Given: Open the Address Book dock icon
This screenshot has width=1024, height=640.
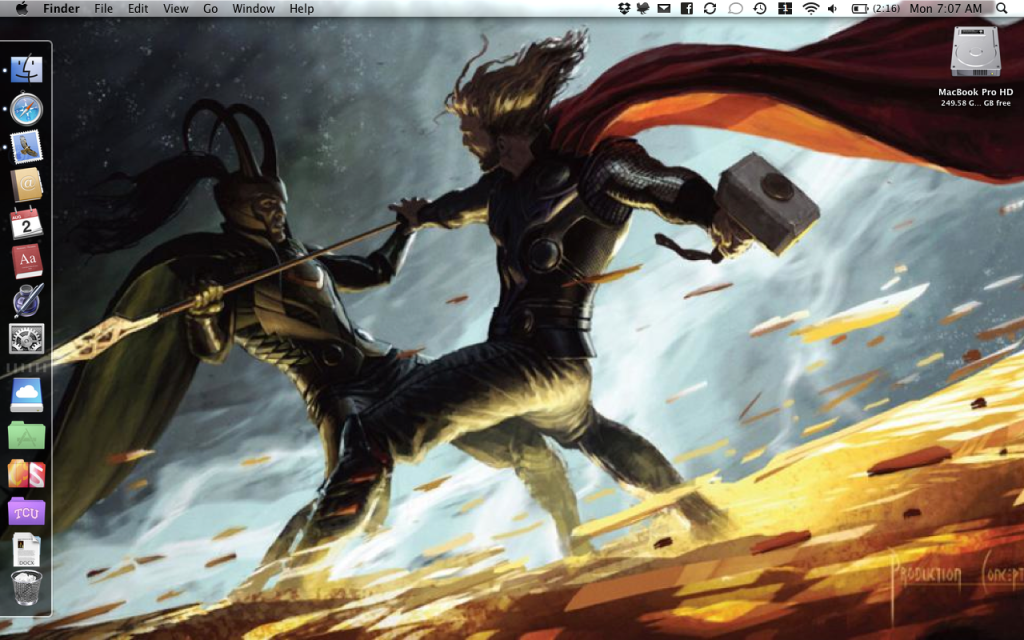Looking at the screenshot, I should 27,185.
